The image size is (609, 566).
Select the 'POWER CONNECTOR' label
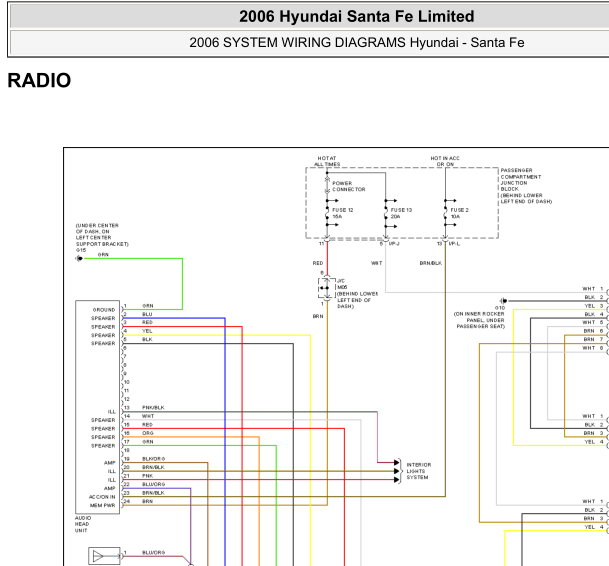pyautogui.click(x=348, y=186)
